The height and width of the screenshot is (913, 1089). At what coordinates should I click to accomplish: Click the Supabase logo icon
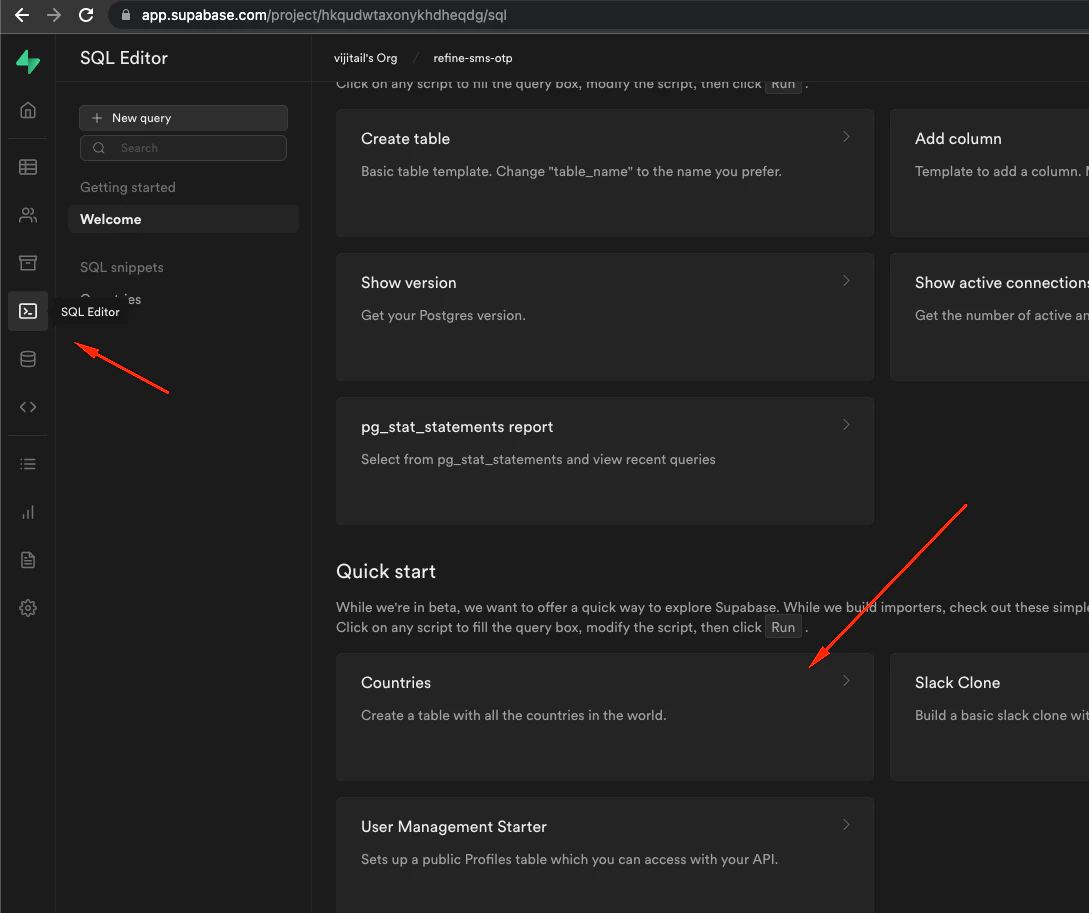click(28, 62)
